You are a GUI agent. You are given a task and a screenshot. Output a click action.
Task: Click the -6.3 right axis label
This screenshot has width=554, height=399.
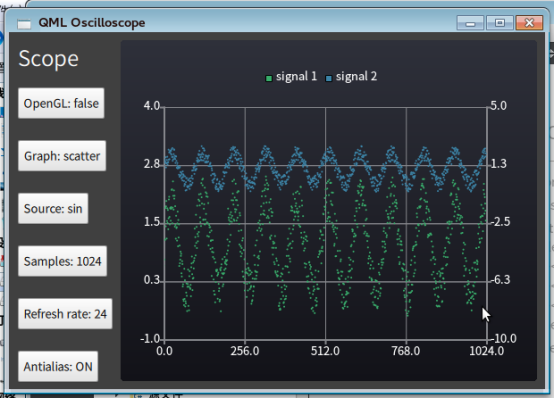pyautogui.click(x=501, y=280)
